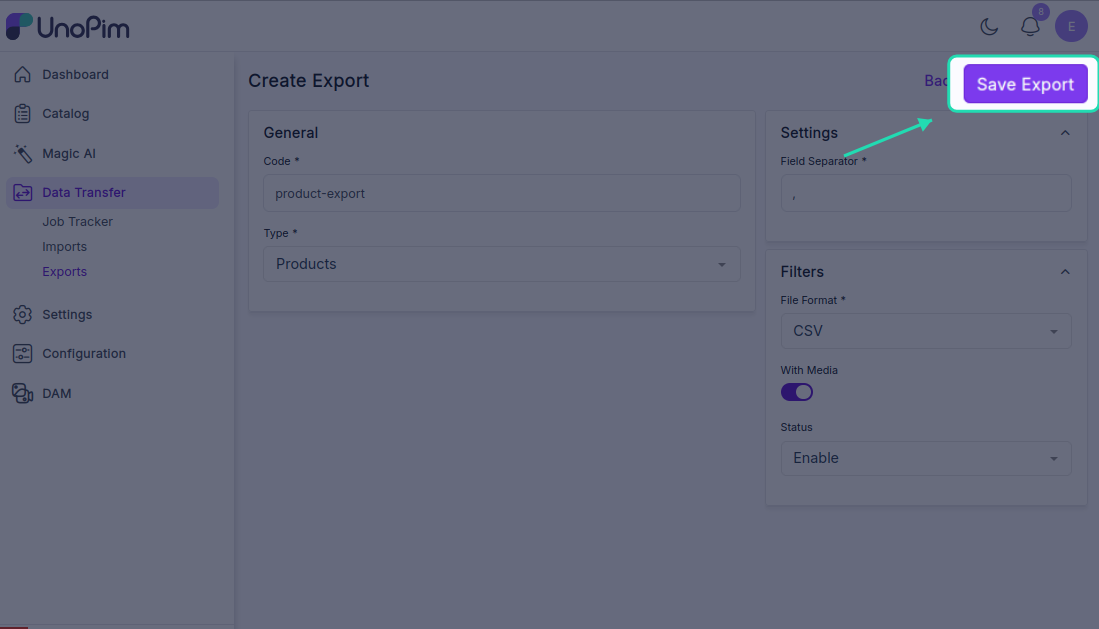Open Exports submenu
Image resolution: width=1099 pixels, height=629 pixels.
click(64, 271)
